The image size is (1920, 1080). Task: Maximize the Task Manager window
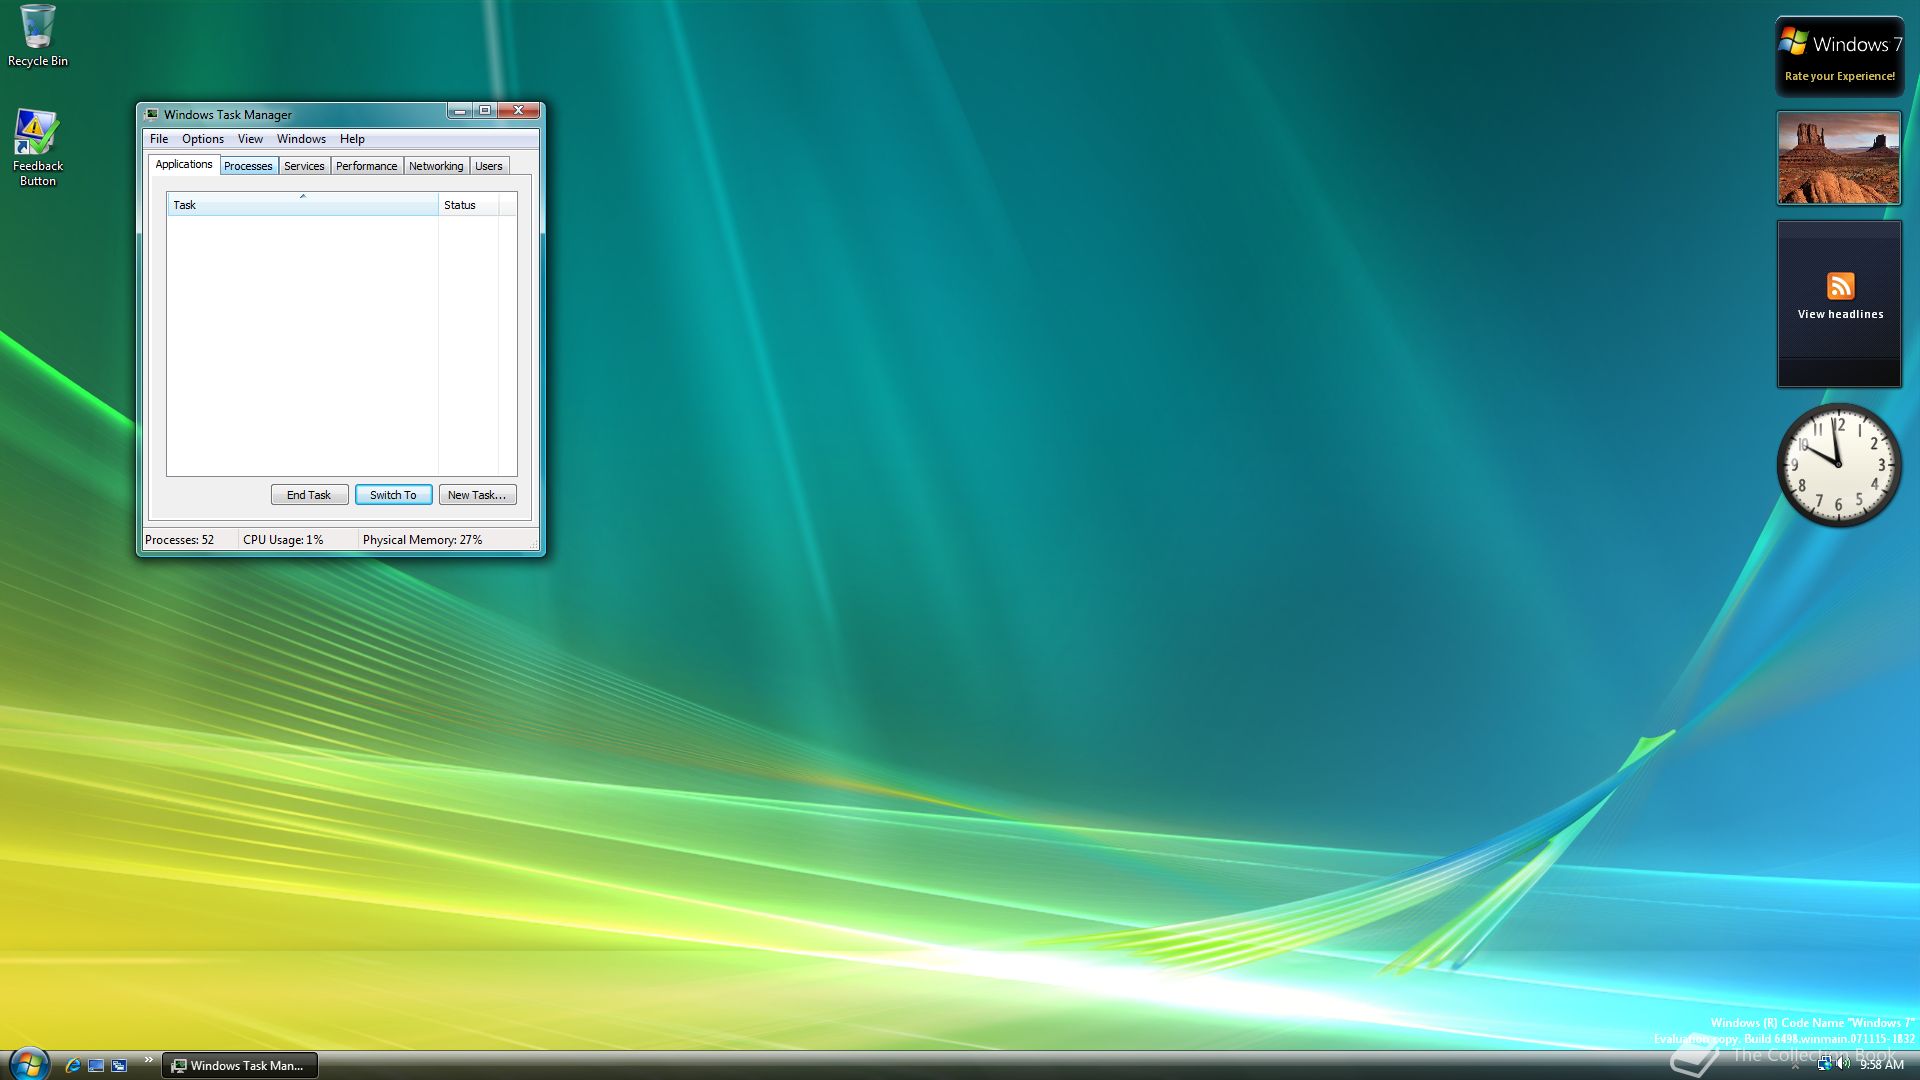[485, 111]
